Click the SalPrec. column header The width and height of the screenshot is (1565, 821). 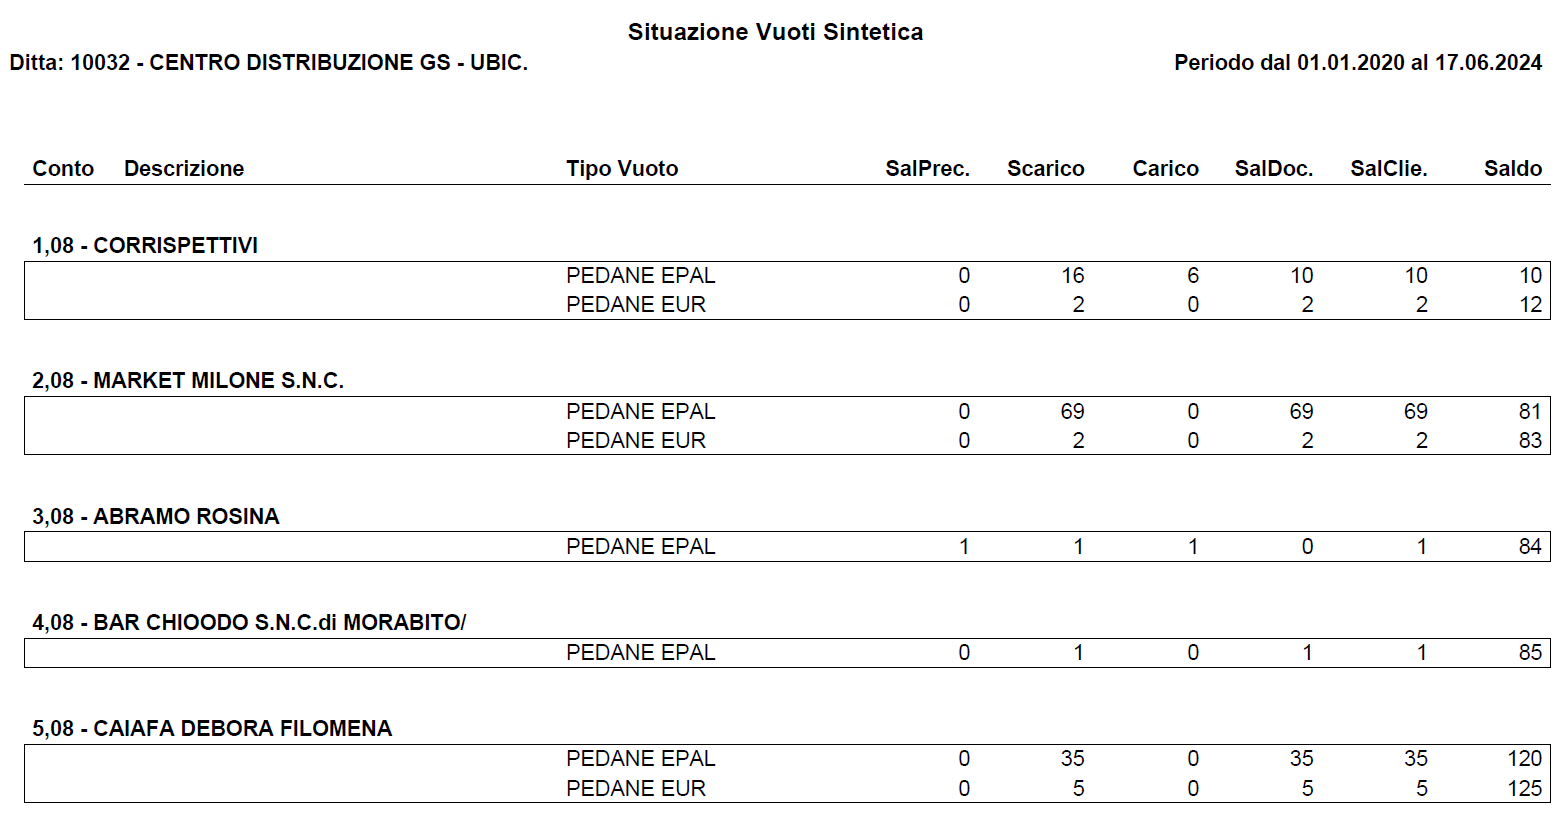coord(927,168)
